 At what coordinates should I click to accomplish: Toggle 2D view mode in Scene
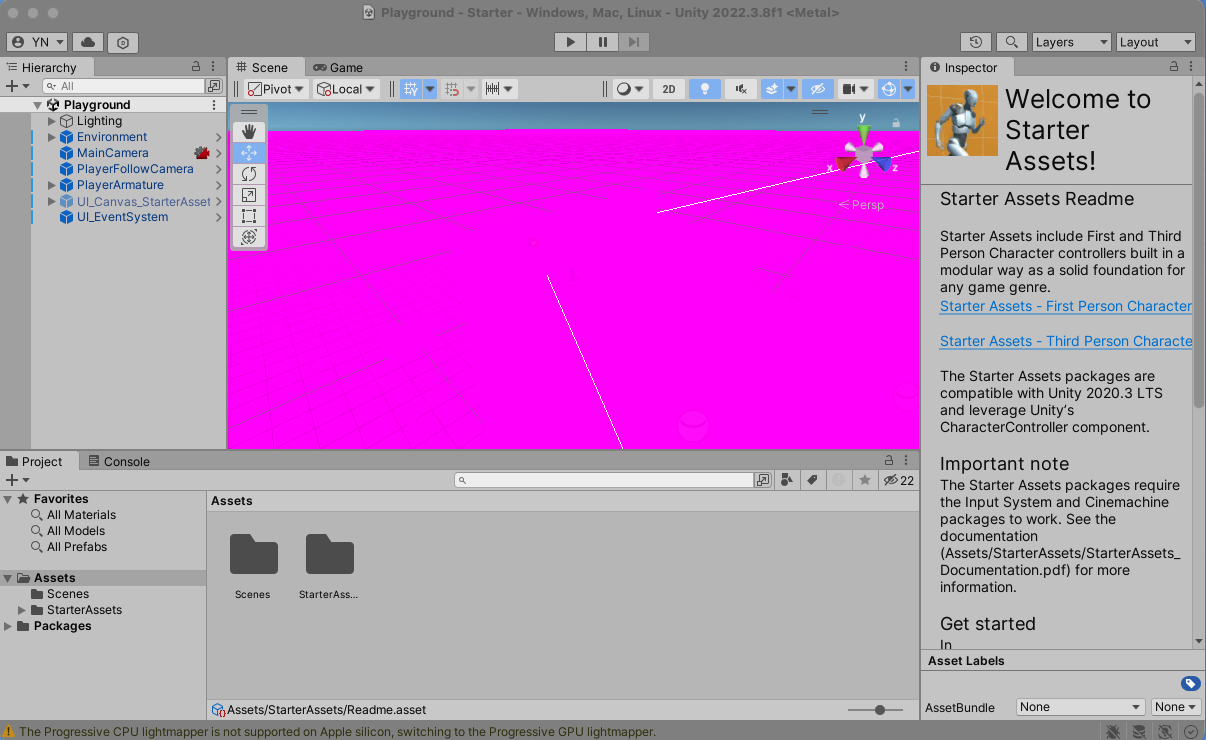tap(669, 89)
